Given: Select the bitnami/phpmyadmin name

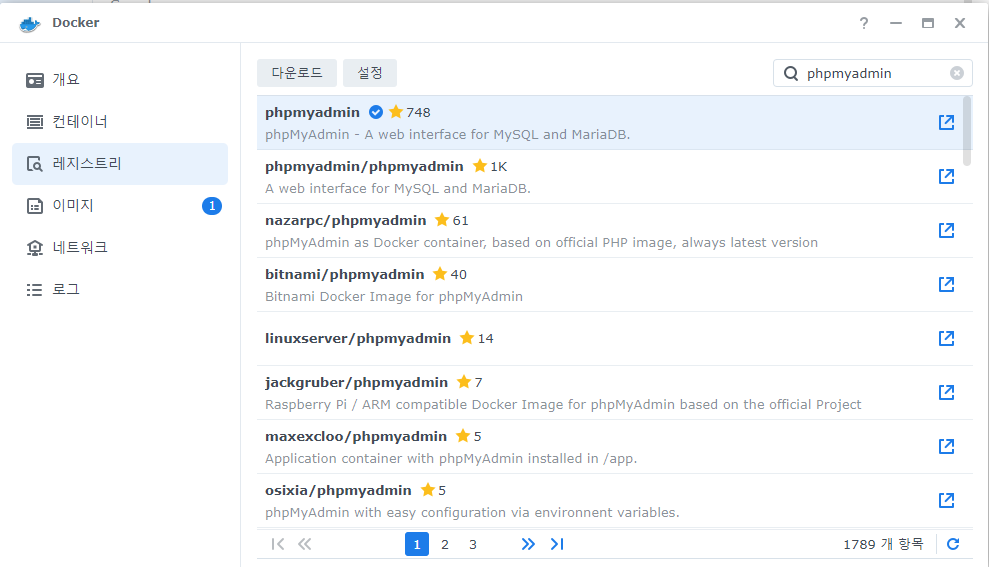Looking at the screenshot, I should pos(344,274).
